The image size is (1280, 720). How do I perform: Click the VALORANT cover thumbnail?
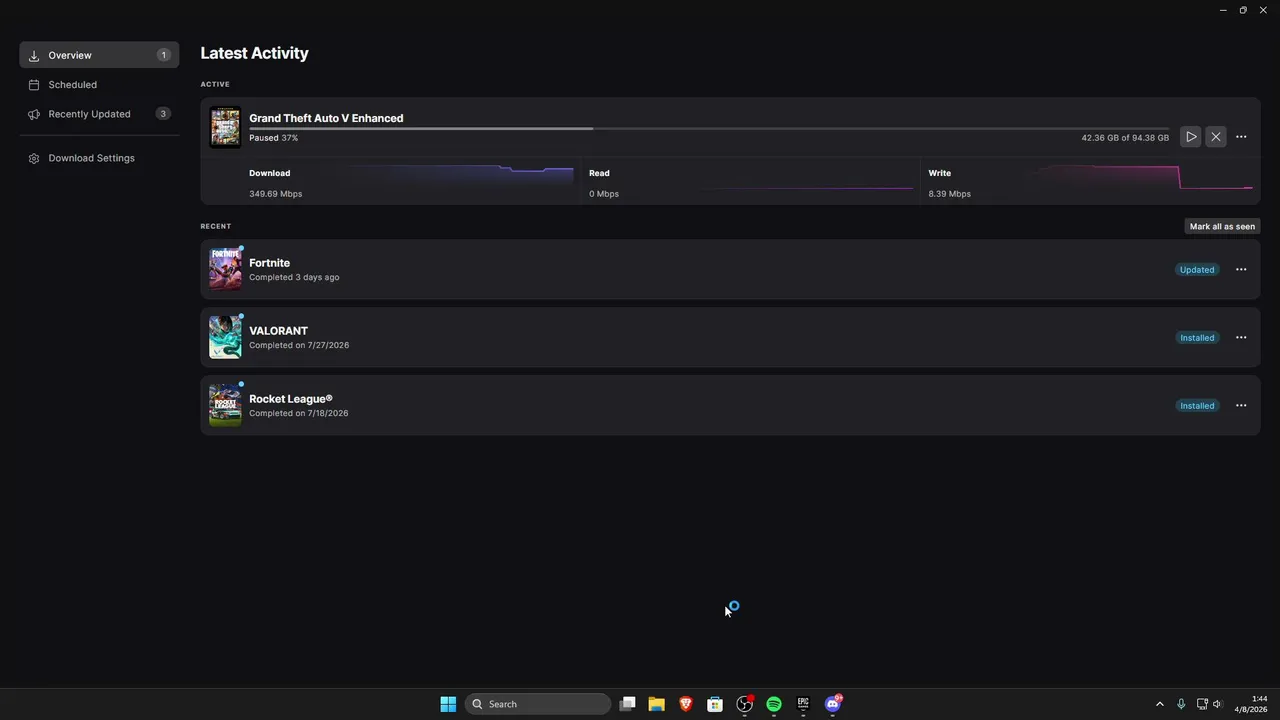[x=225, y=337]
